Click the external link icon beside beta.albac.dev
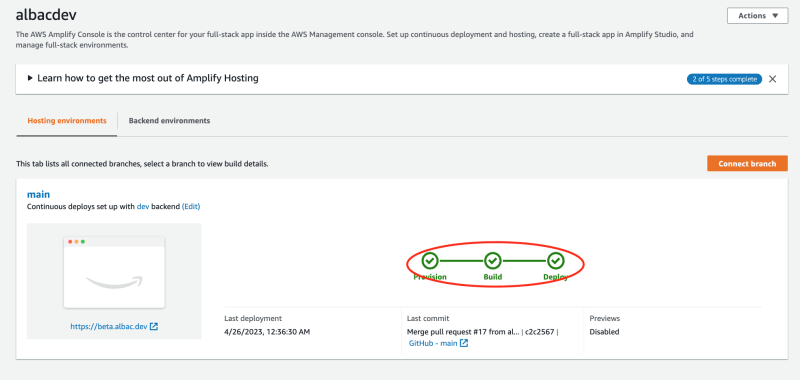Screen dimensions: 800x380 154,326
